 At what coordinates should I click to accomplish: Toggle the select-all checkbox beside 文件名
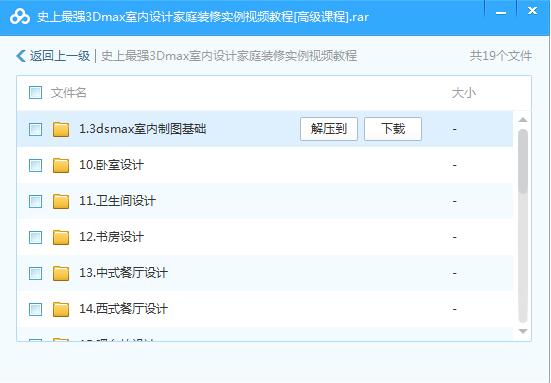[35, 93]
